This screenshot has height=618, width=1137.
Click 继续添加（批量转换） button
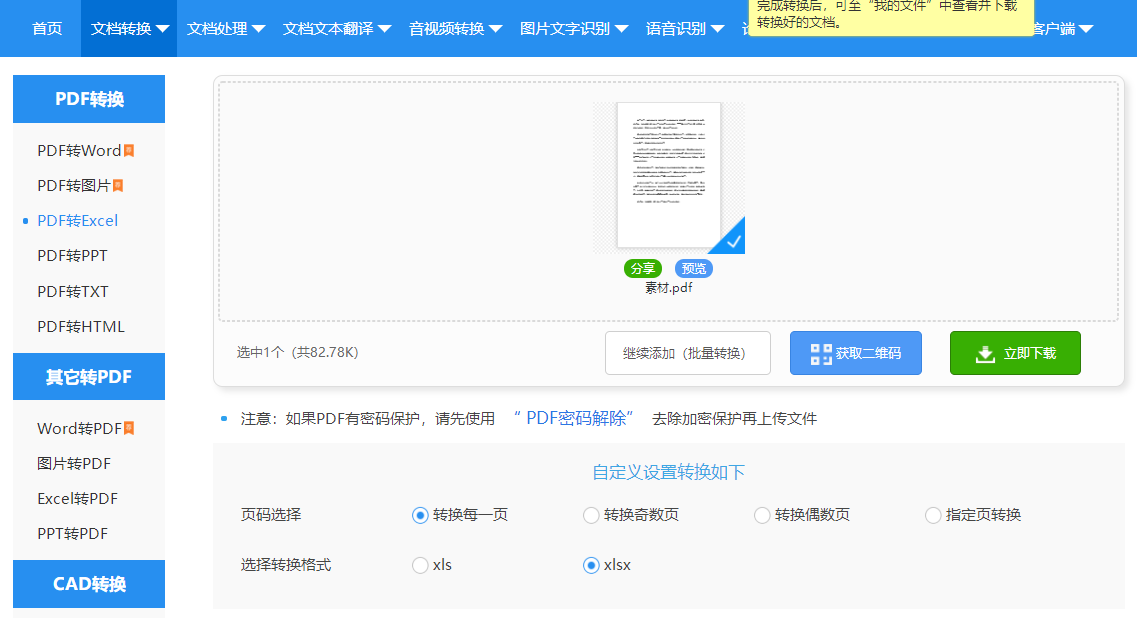click(x=688, y=352)
